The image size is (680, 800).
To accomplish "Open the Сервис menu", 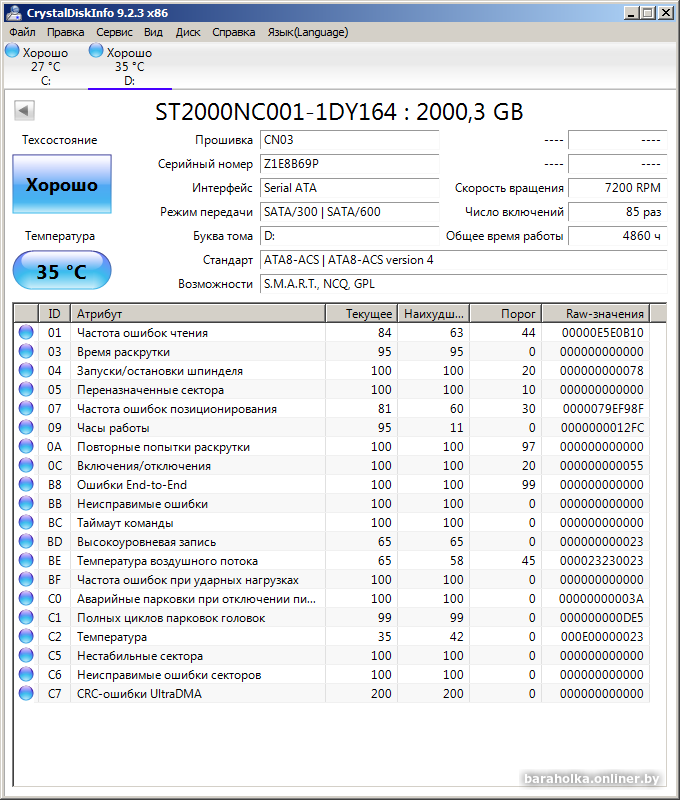I will pyautogui.click(x=114, y=32).
